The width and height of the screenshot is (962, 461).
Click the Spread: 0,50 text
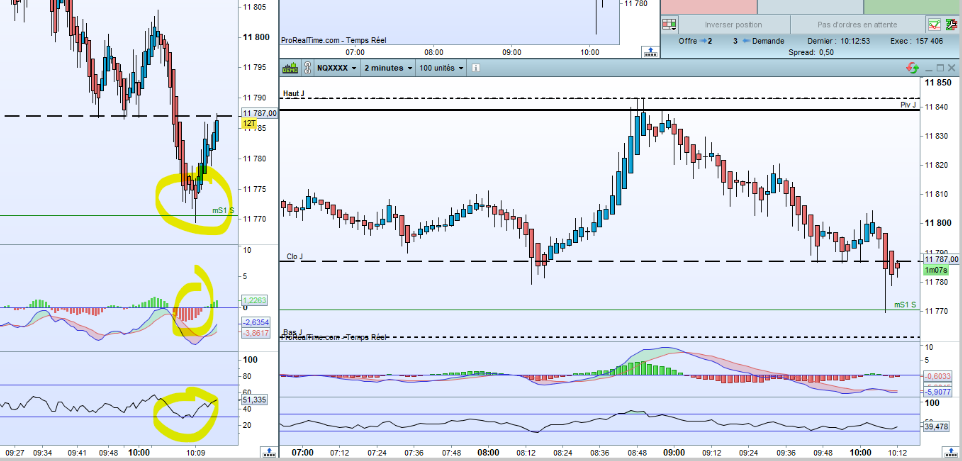tap(810, 53)
